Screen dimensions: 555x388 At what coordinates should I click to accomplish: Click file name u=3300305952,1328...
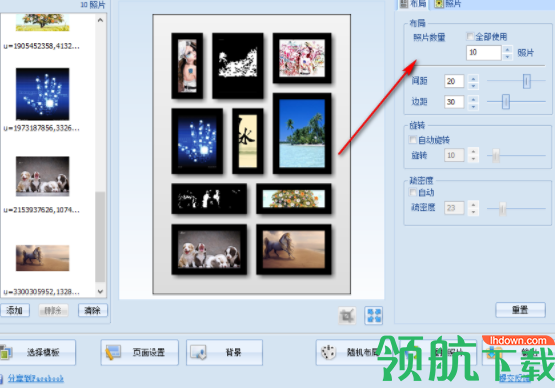[x=41, y=292]
